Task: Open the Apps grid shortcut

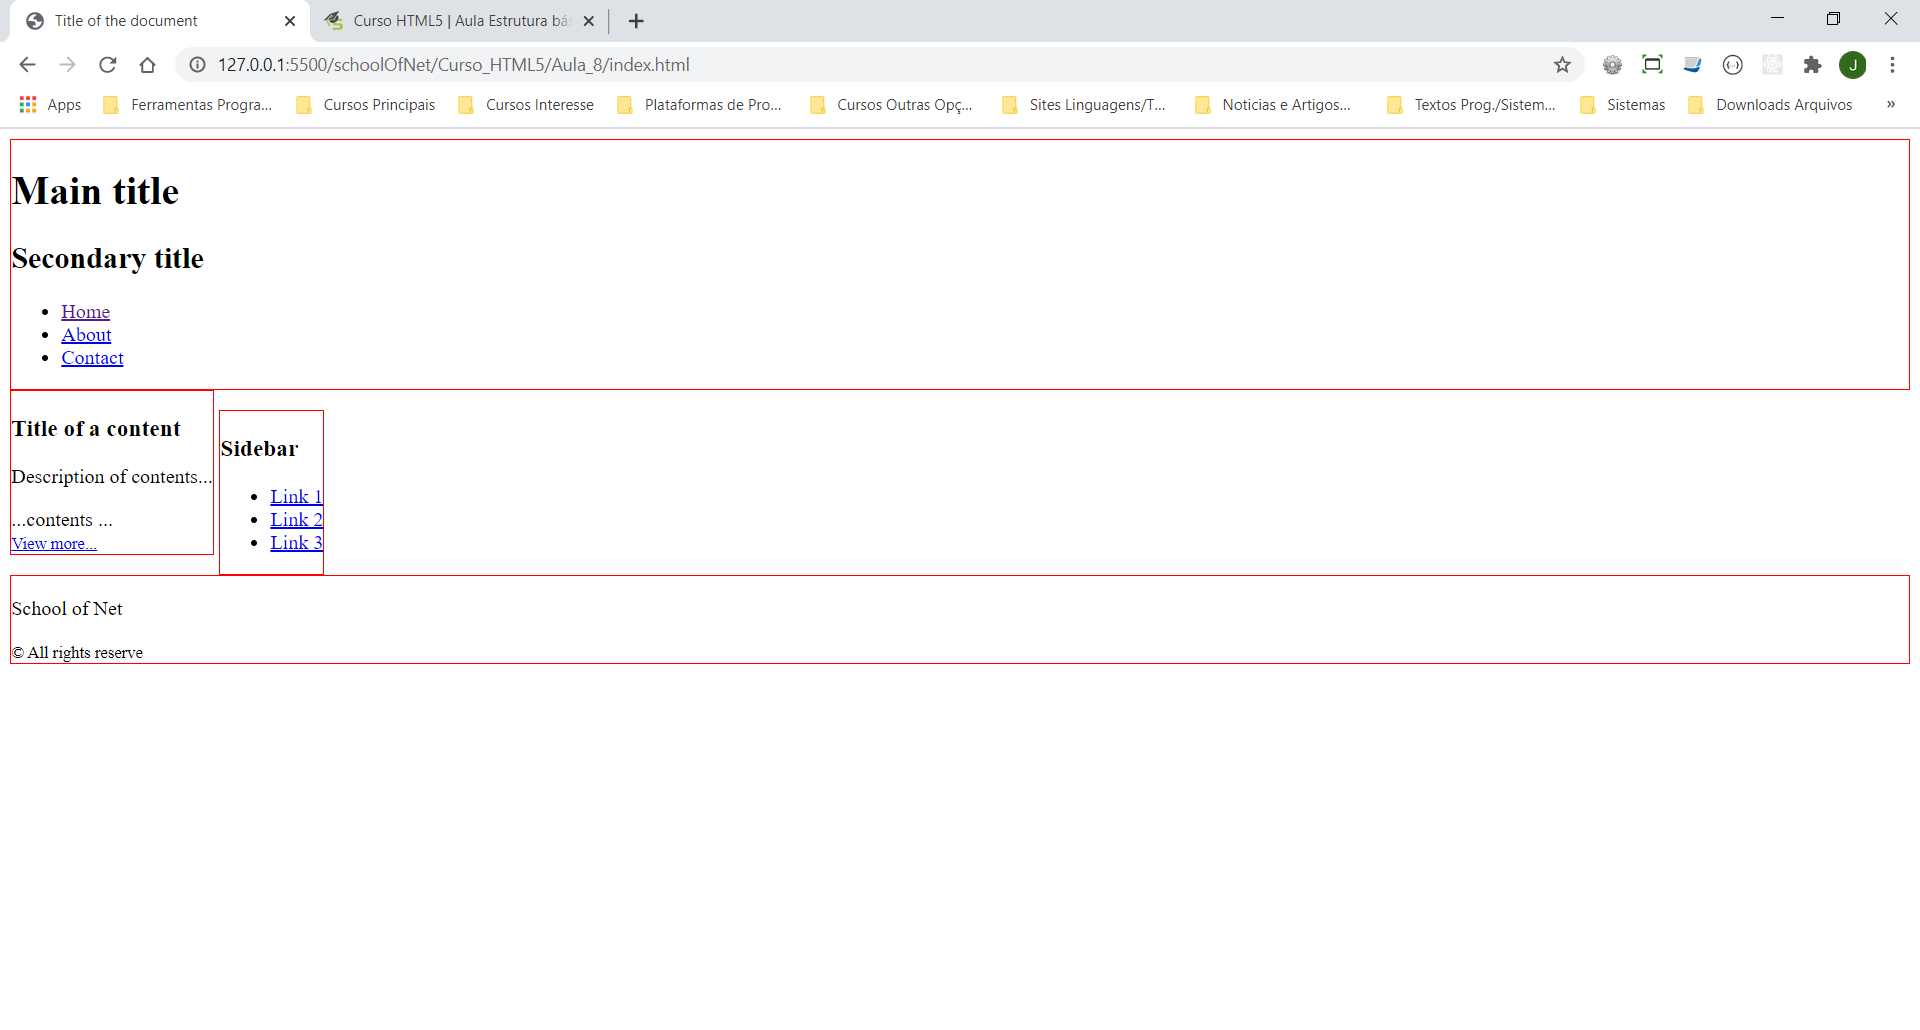Action: (50, 105)
